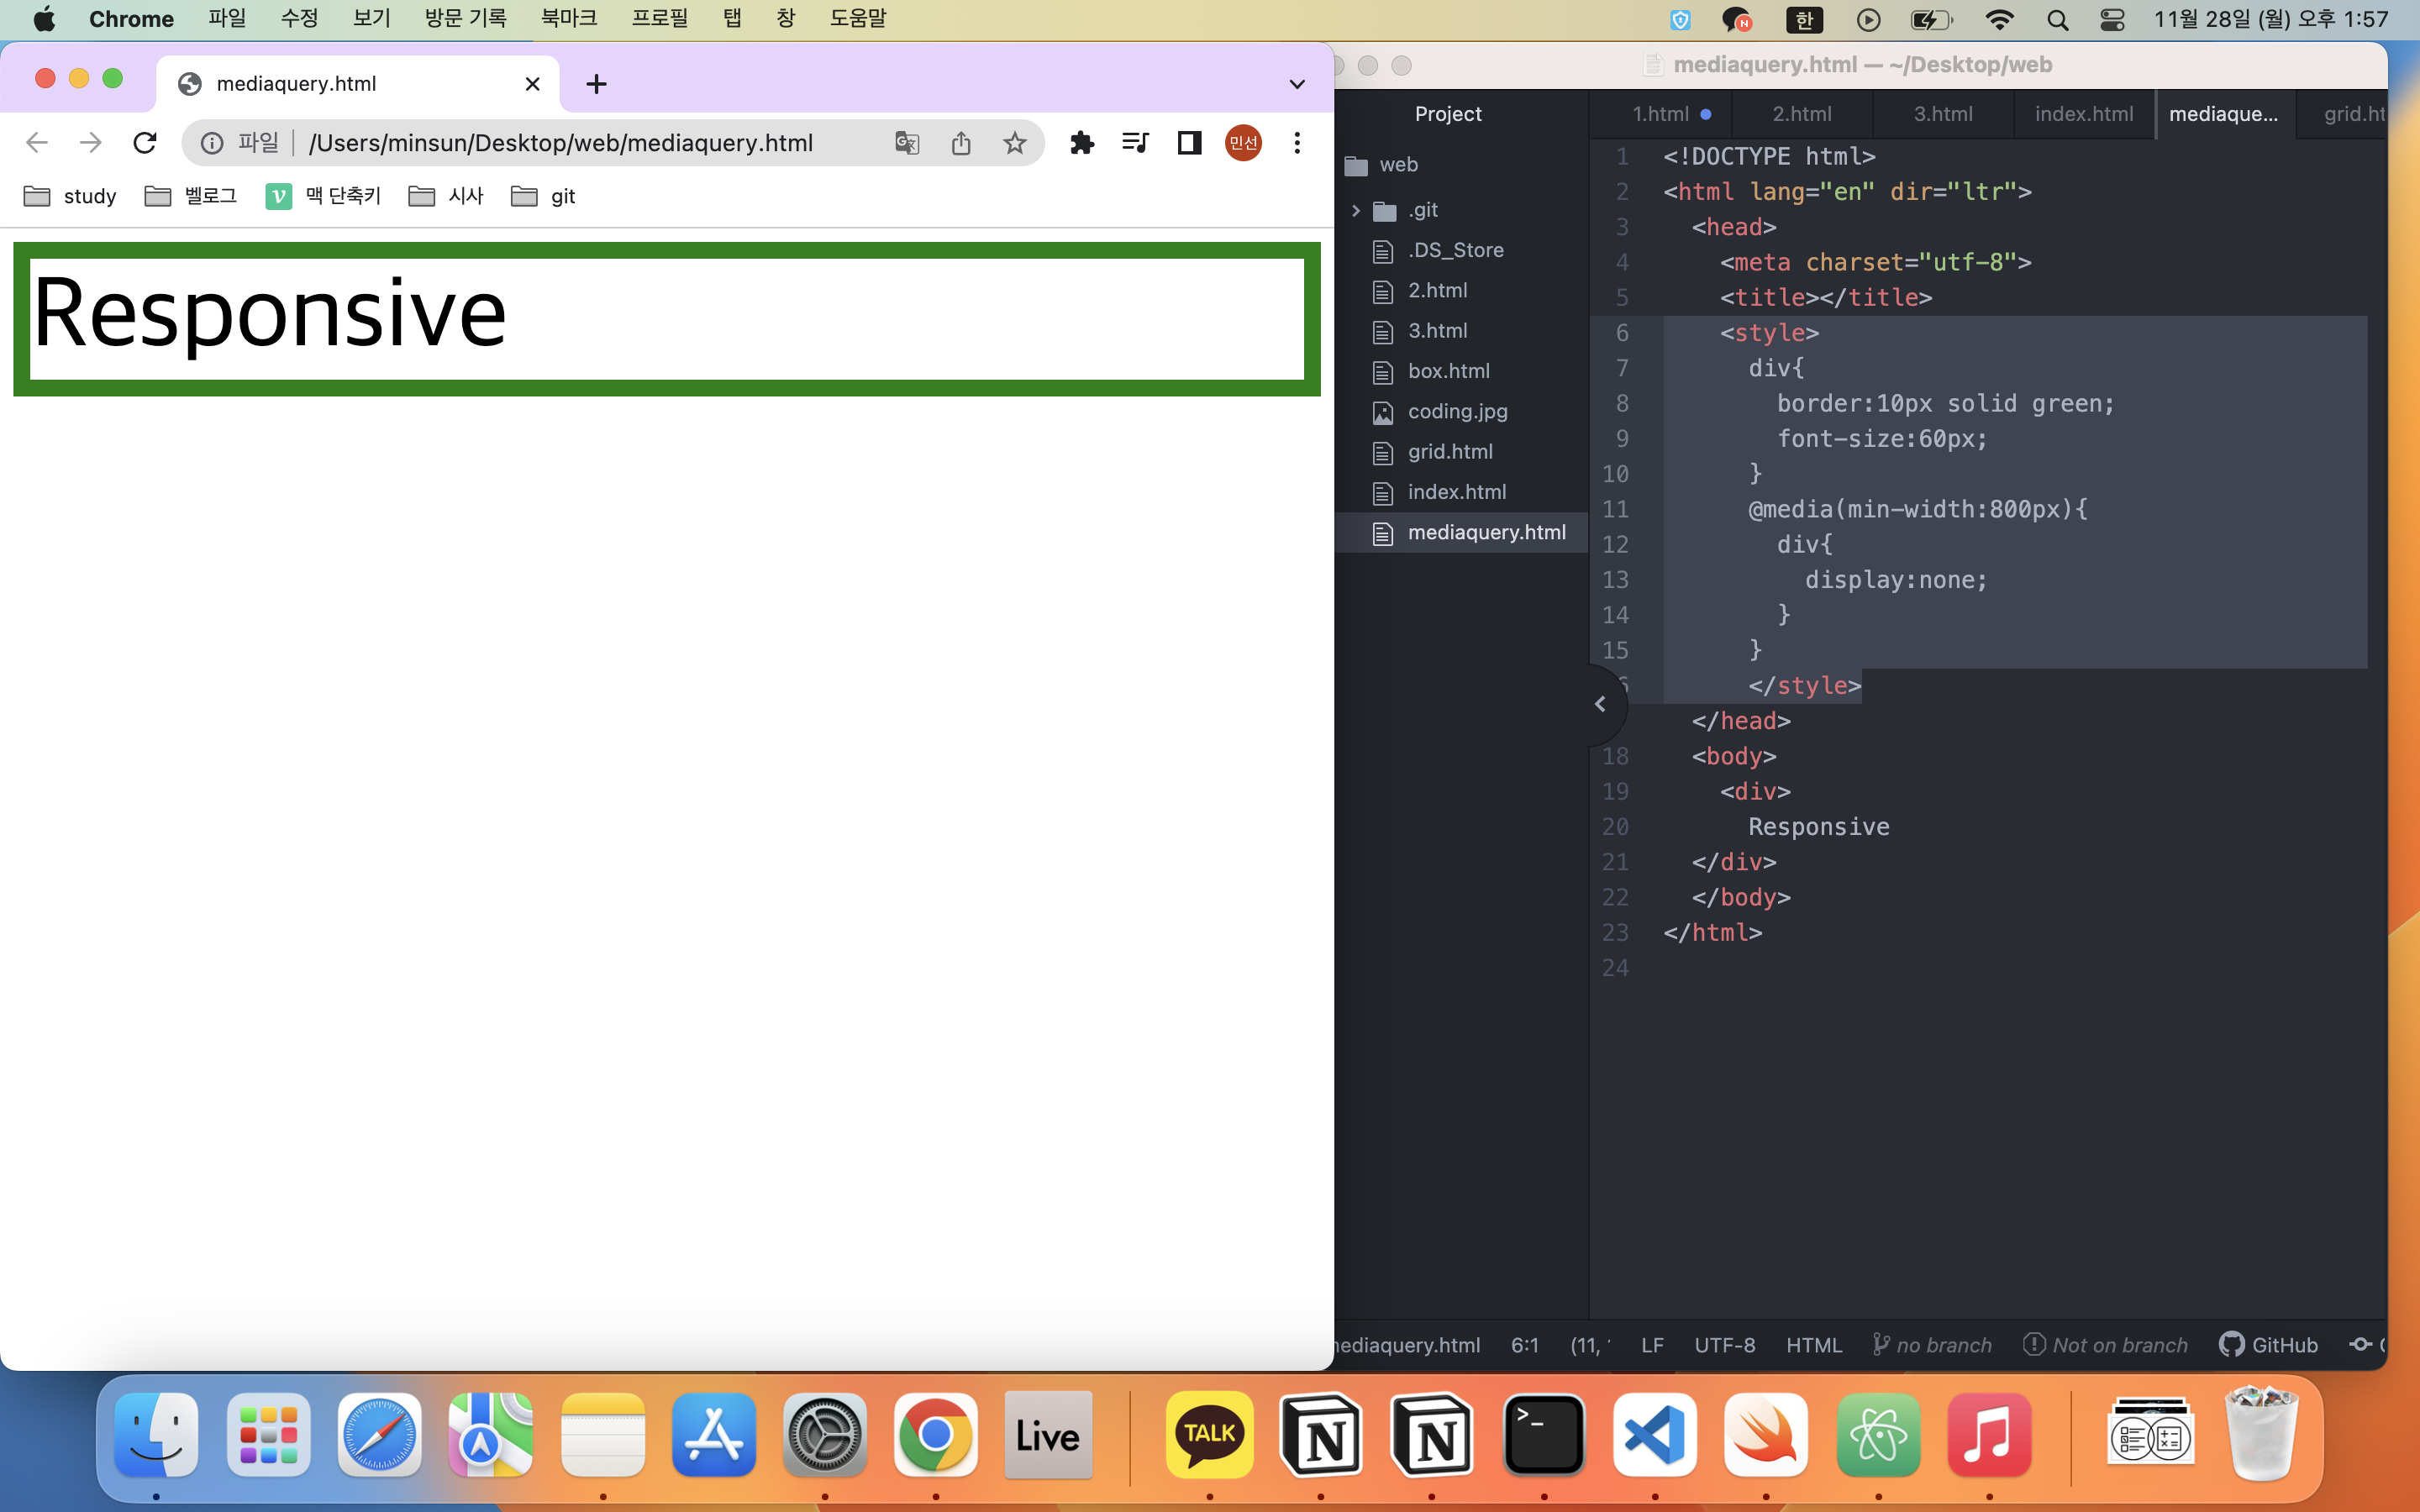This screenshot has width=2420, height=1512.
Task: Open the study bookmark folder
Action: pyautogui.click(x=70, y=196)
